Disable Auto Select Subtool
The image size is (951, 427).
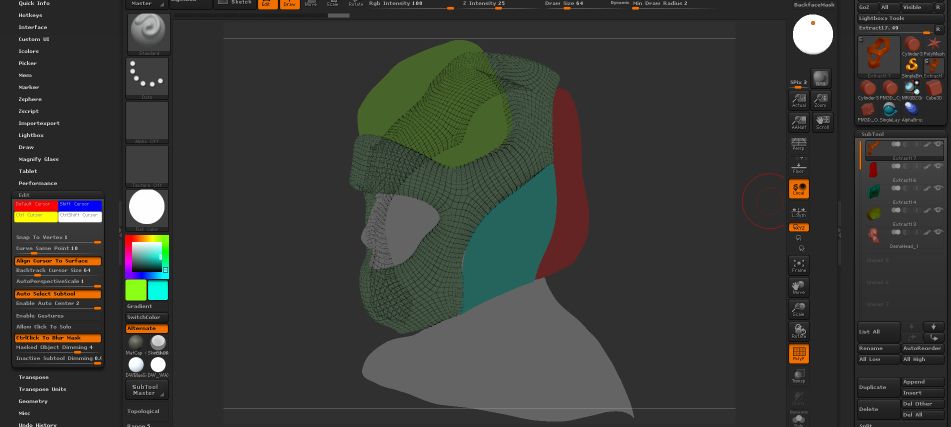[x=57, y=294]
